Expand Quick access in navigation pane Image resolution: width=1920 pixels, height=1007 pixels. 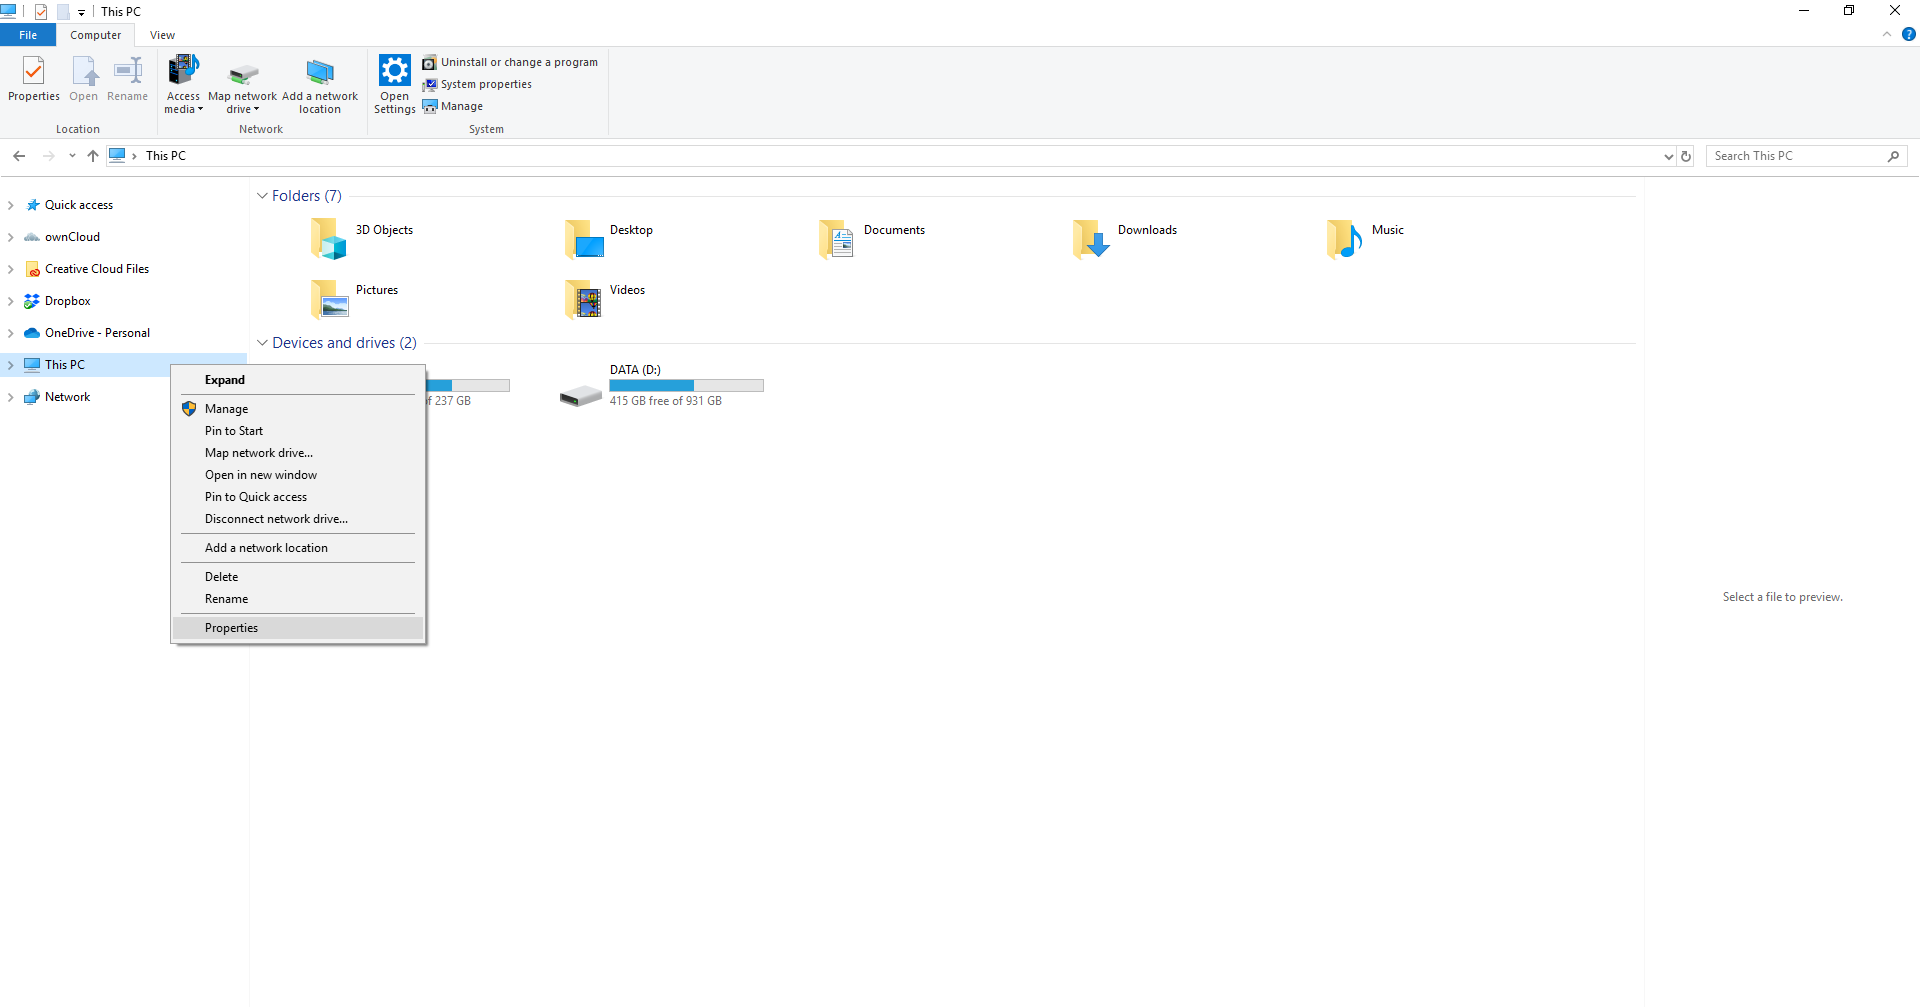[10, 205]
